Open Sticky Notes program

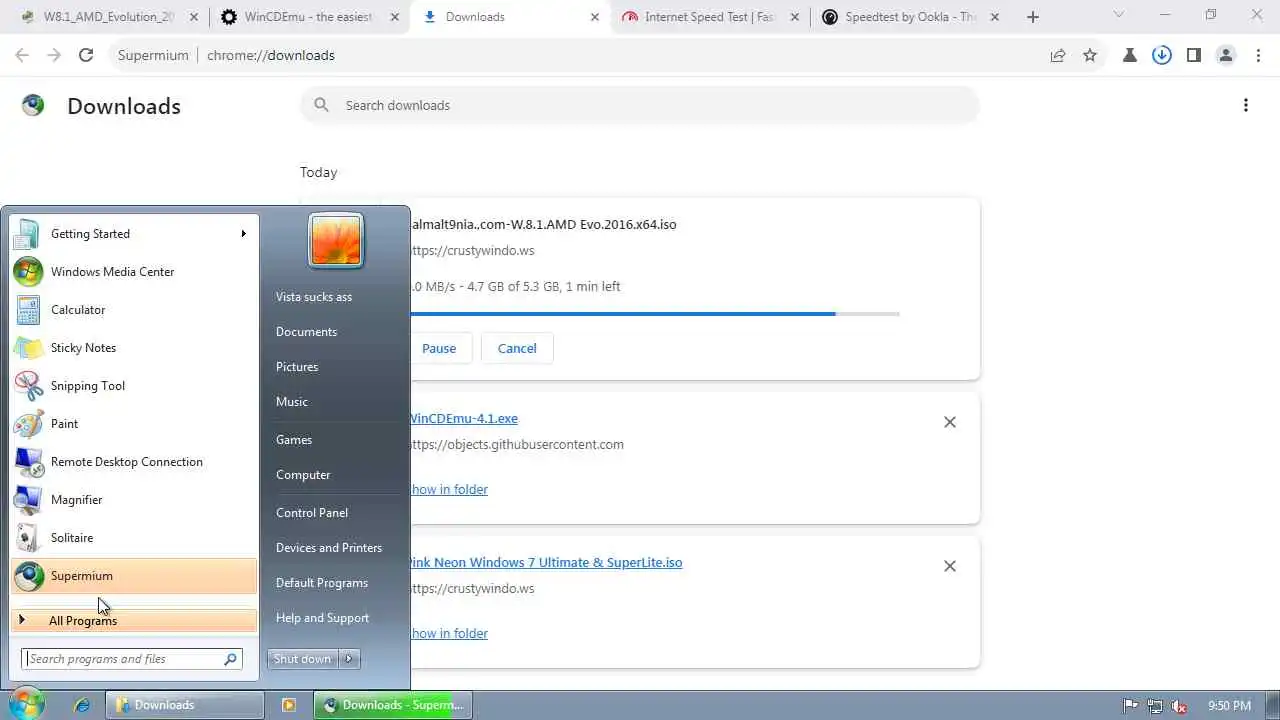[x=134, y=348]
